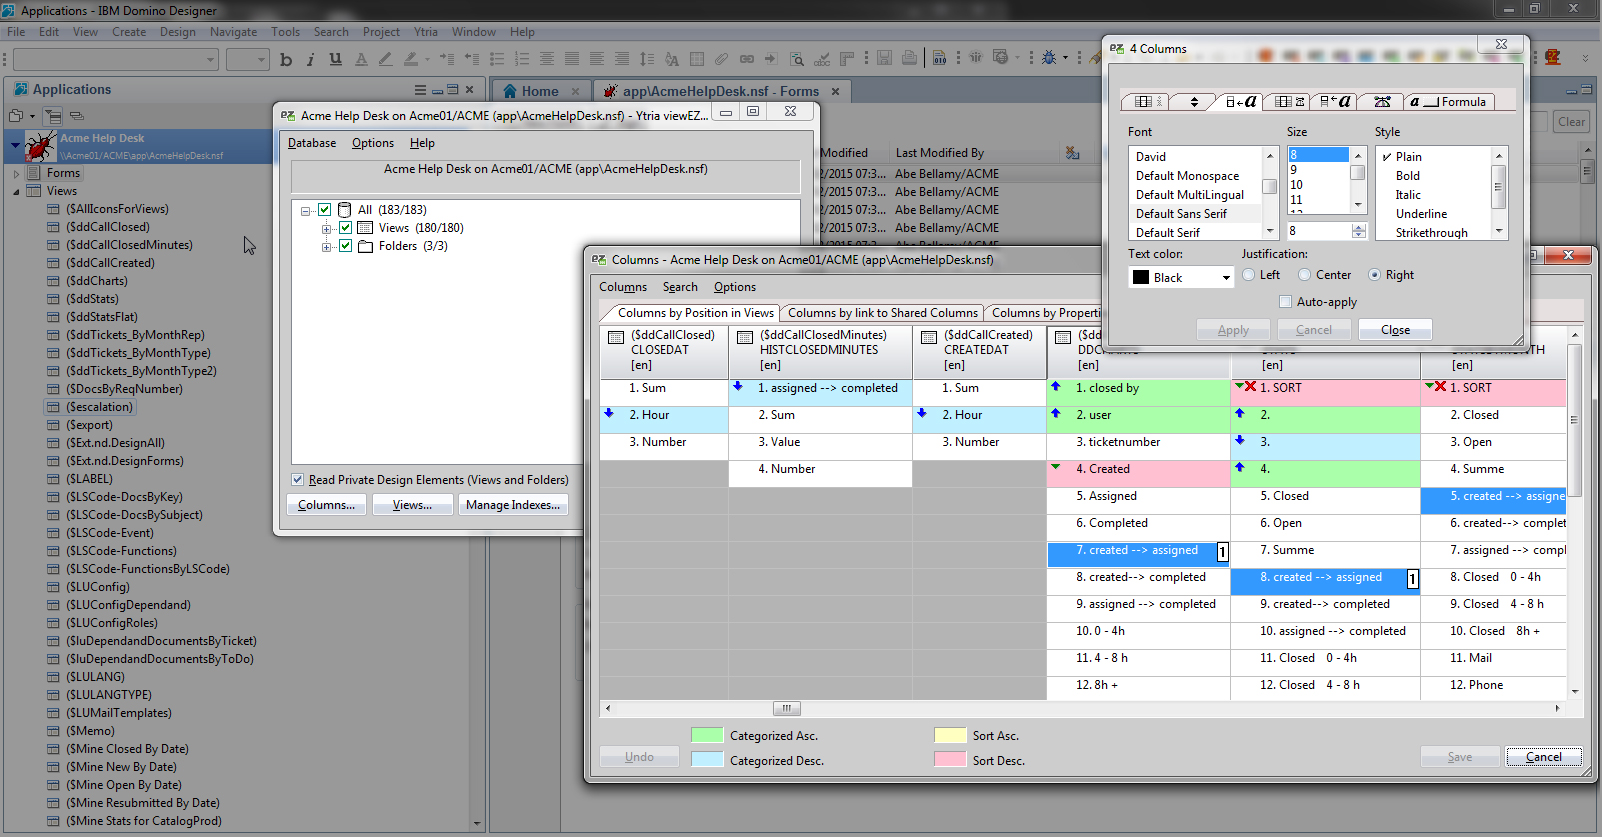Image resolution: width=1602 pixels, height=837 pixels.
Task: Open the sorting arrows tab in 4 Columns
Action: (x=1194, y=102)
